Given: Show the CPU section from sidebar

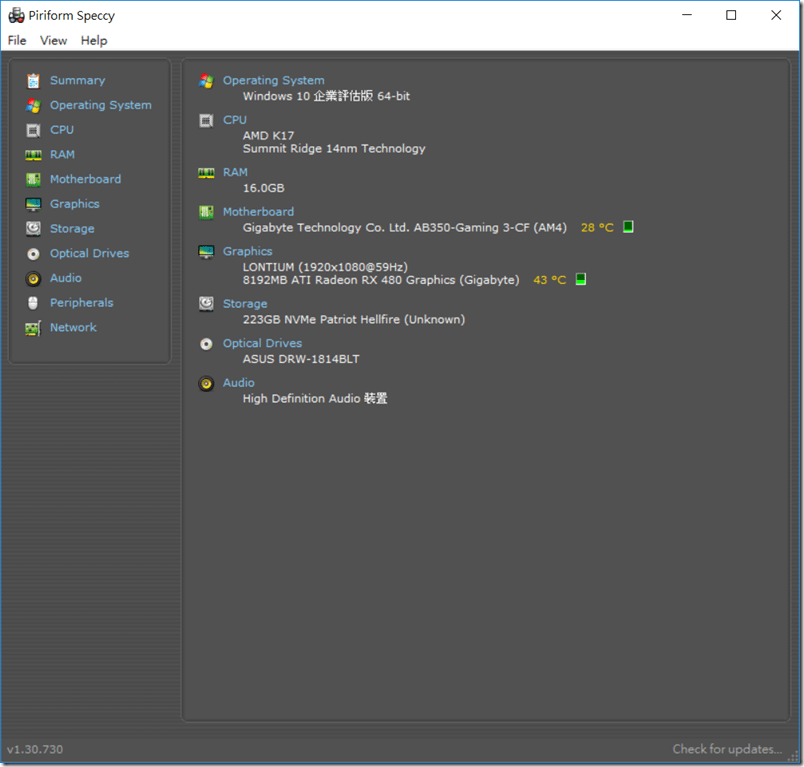Looking at the screenshot, I should tap(62, 130).
